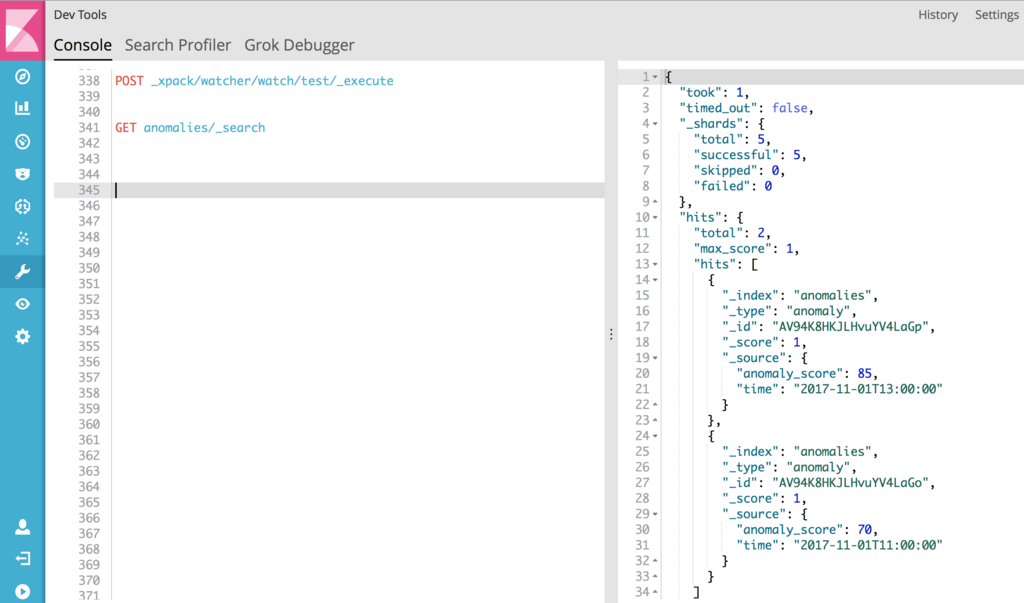This screenshot has height=603, width=1024.
Task: Click the "anomaly_score": 85 line
Action: 807,374
